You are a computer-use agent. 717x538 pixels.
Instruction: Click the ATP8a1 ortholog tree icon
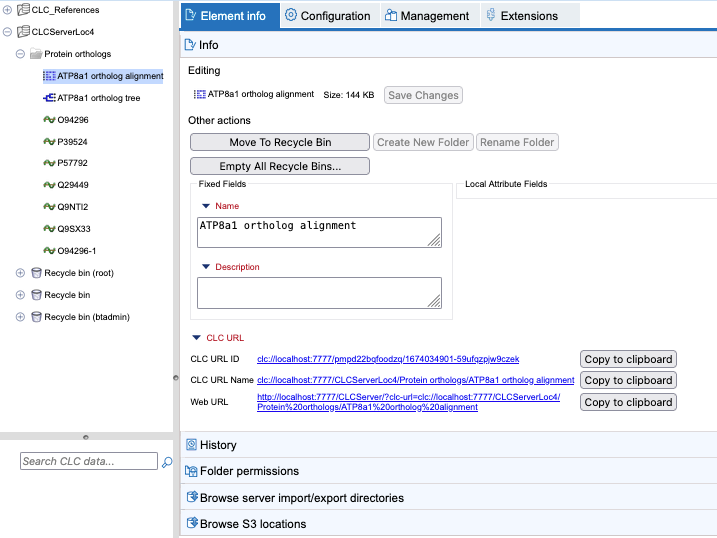[49, 98]
